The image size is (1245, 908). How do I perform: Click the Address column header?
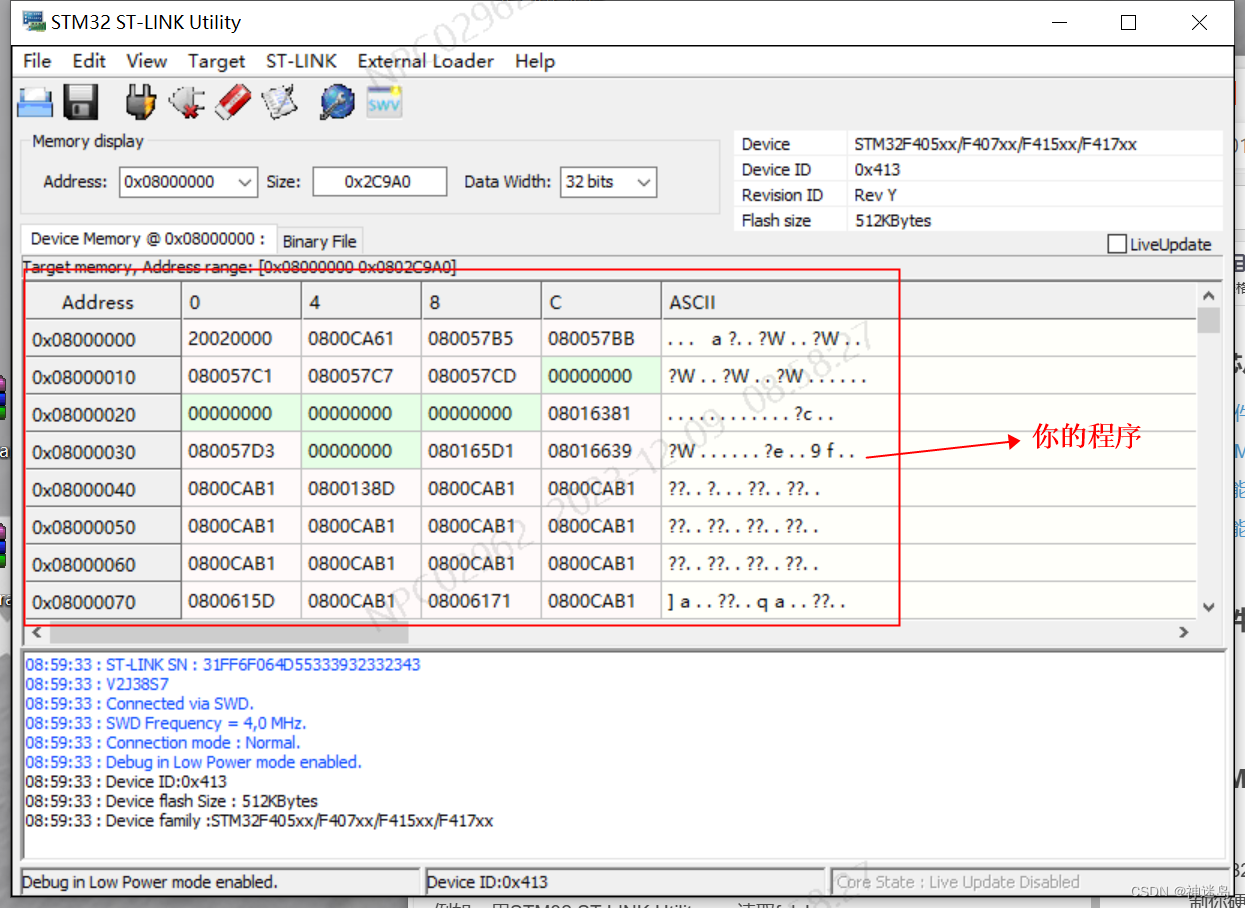point(103,302)
